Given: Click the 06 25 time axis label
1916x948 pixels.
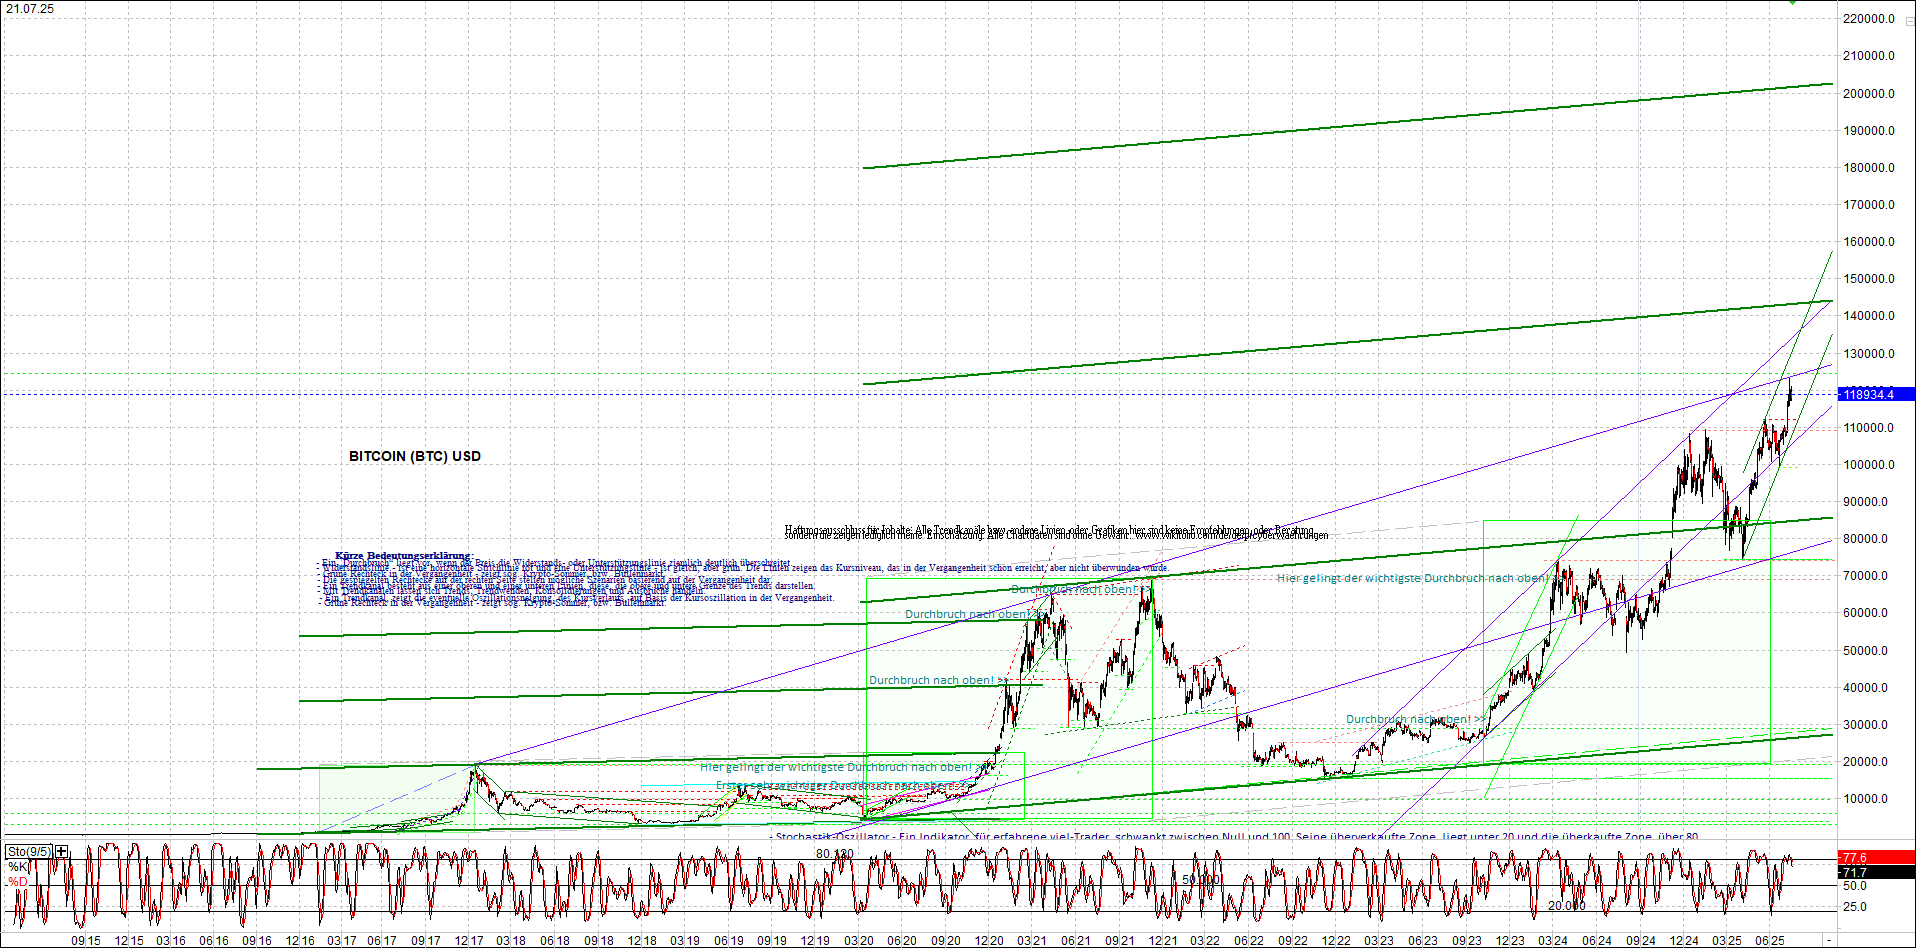Looking at the screenshot, I should tap(1770, 941).
